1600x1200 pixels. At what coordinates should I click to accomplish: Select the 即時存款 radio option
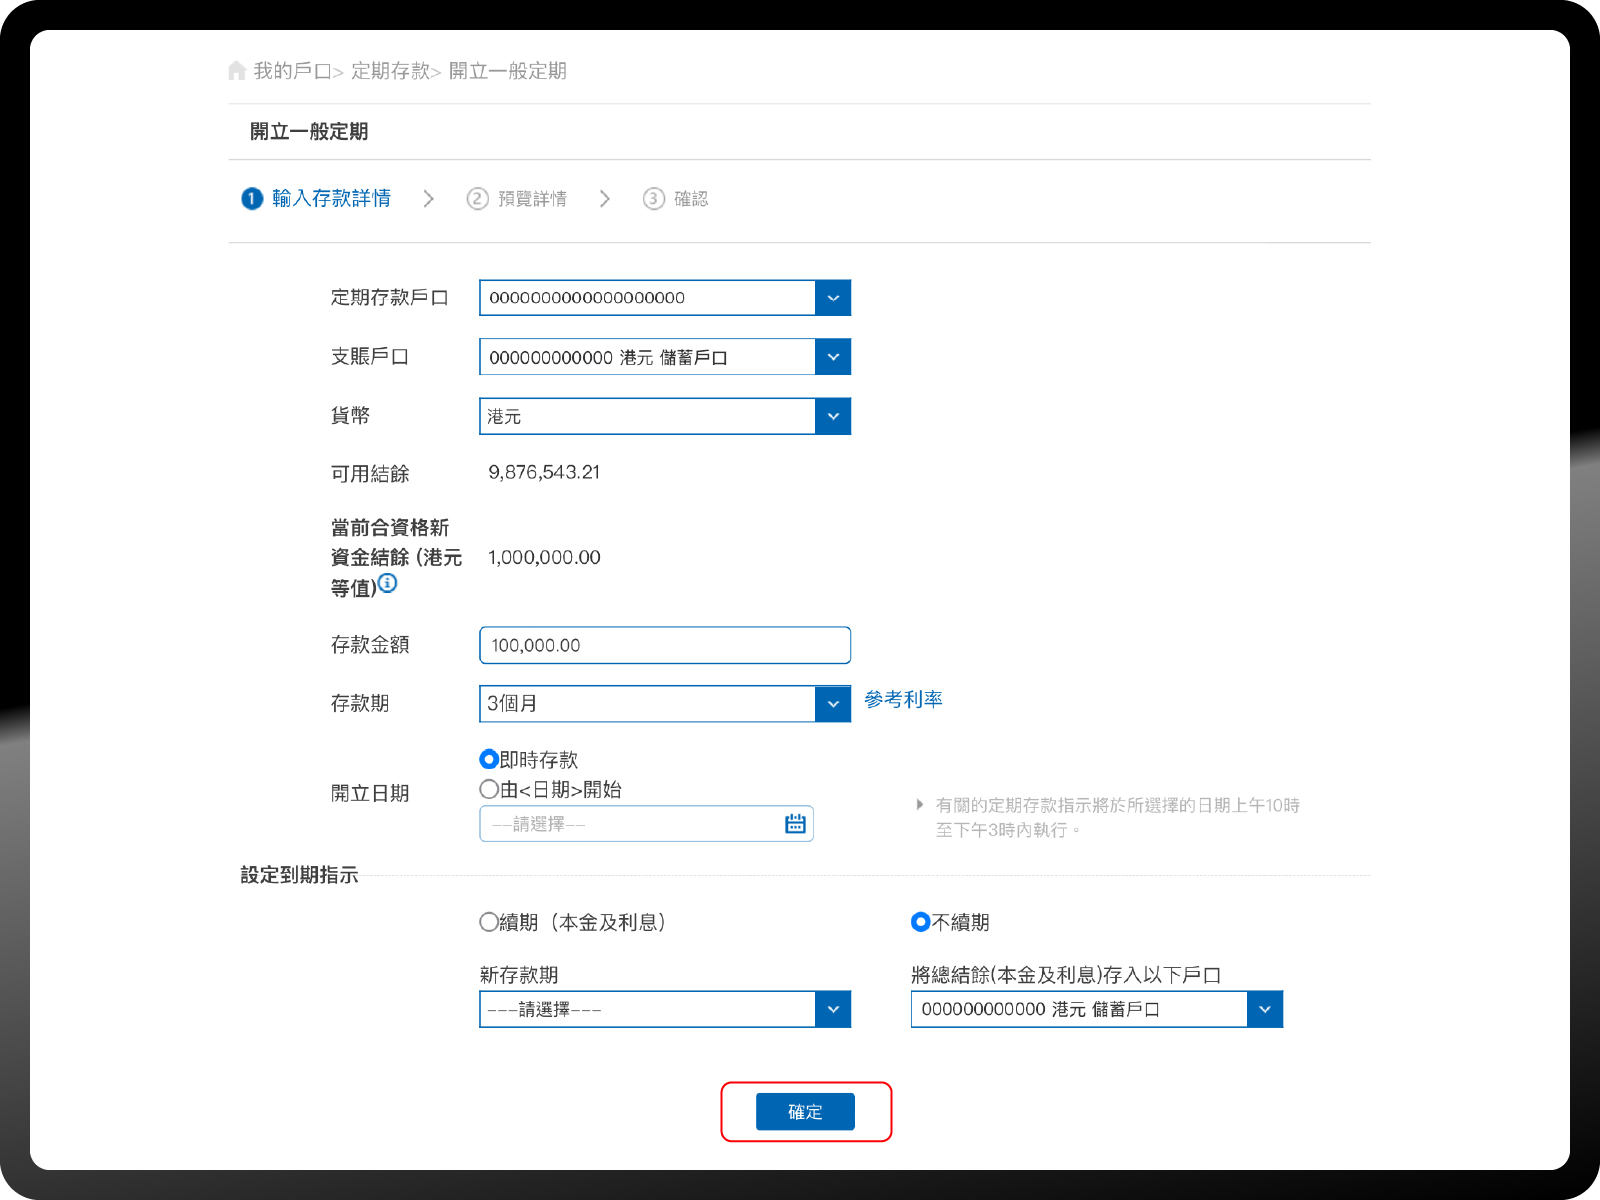489,760
